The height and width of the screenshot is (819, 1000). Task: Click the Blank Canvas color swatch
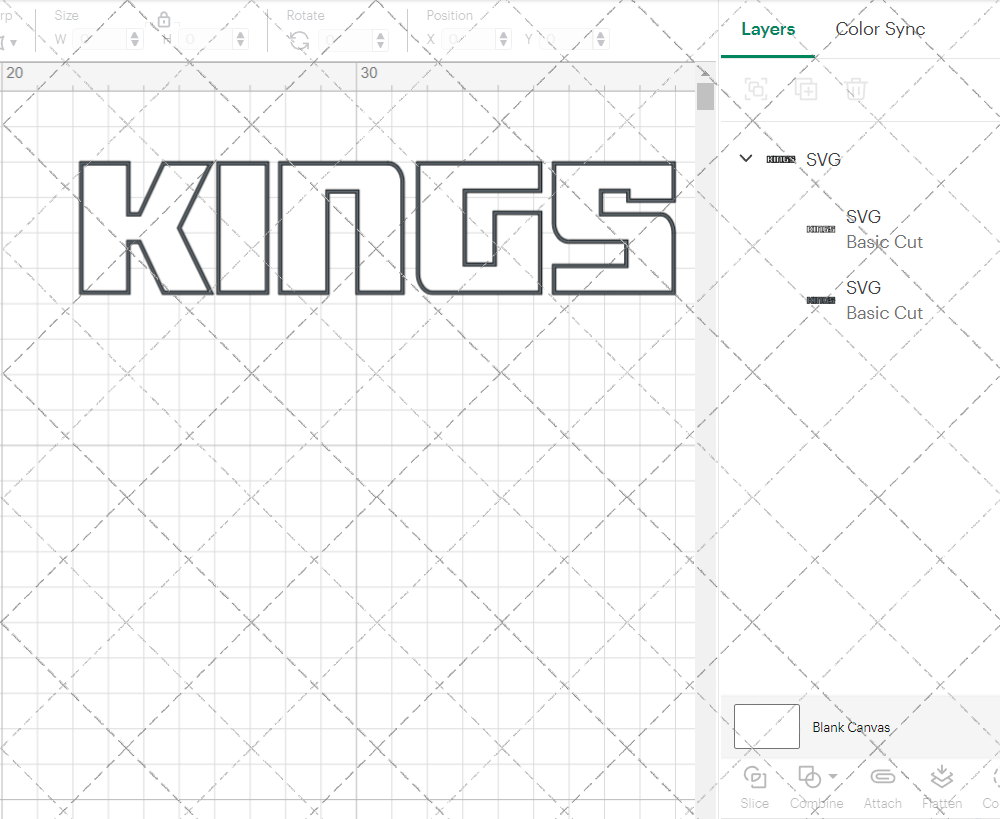pyautogui.click(x=767, y=727)
